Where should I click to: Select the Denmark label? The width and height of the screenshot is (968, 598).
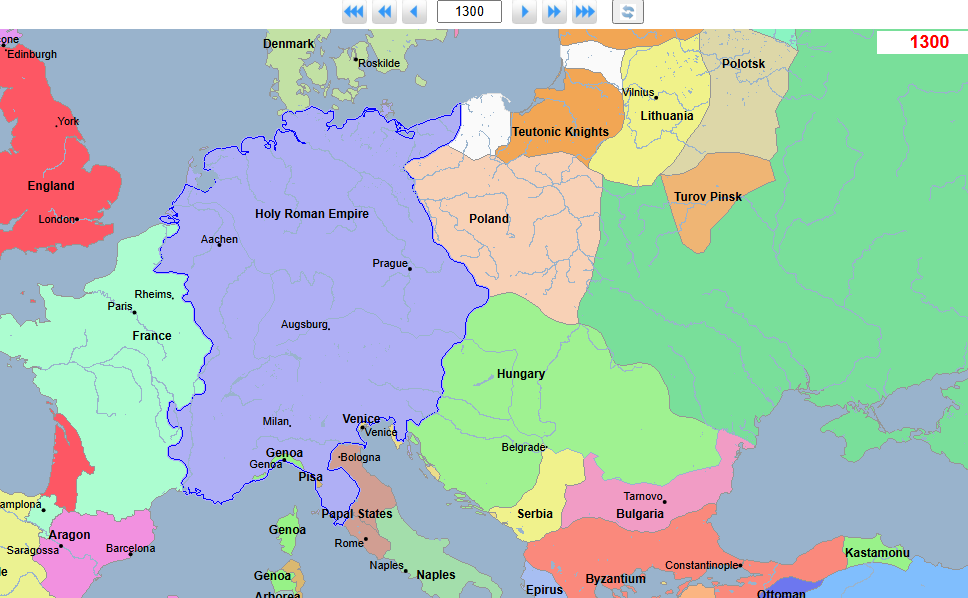(289, 44)
